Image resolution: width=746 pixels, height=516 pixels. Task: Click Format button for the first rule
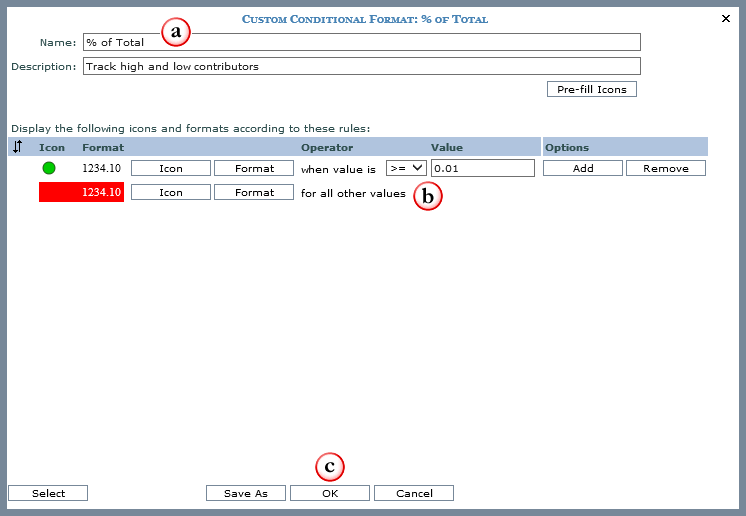(x=254, y=168)
